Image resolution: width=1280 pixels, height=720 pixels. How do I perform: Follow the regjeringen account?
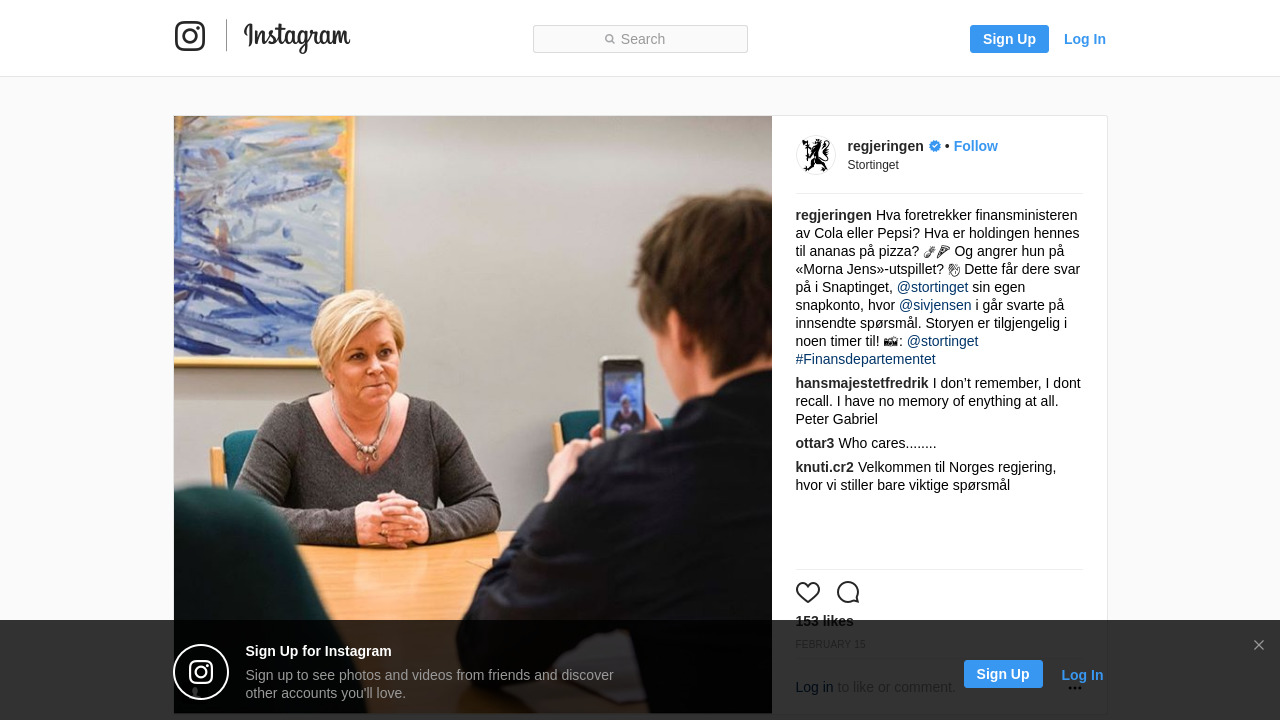976,146
